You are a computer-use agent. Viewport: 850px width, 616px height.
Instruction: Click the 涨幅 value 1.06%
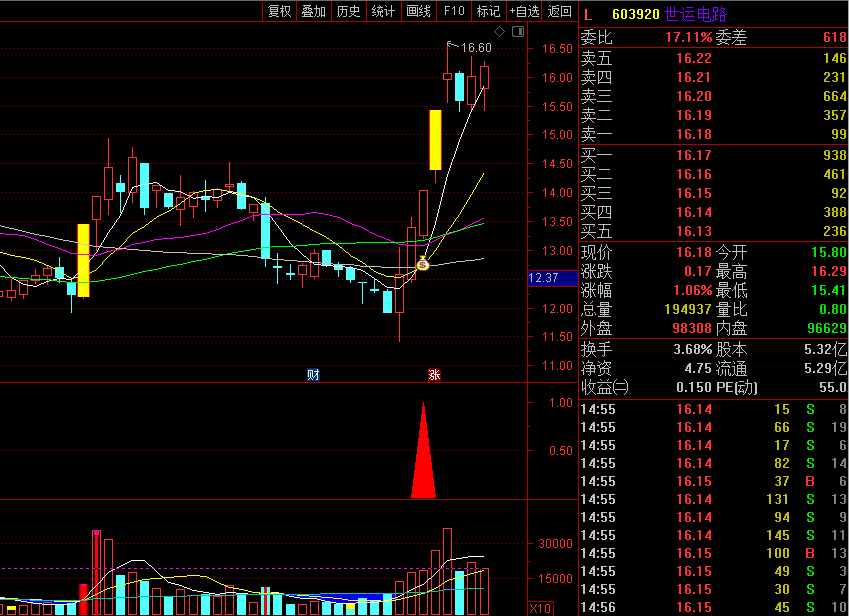click(x=692, y=290)
